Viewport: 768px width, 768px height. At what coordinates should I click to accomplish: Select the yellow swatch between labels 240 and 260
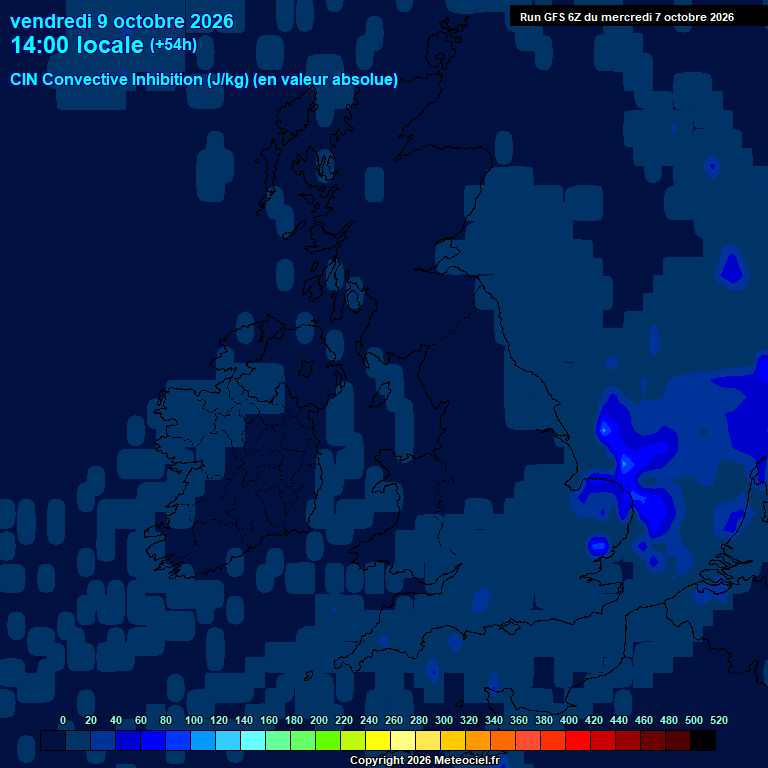point(378,740)
